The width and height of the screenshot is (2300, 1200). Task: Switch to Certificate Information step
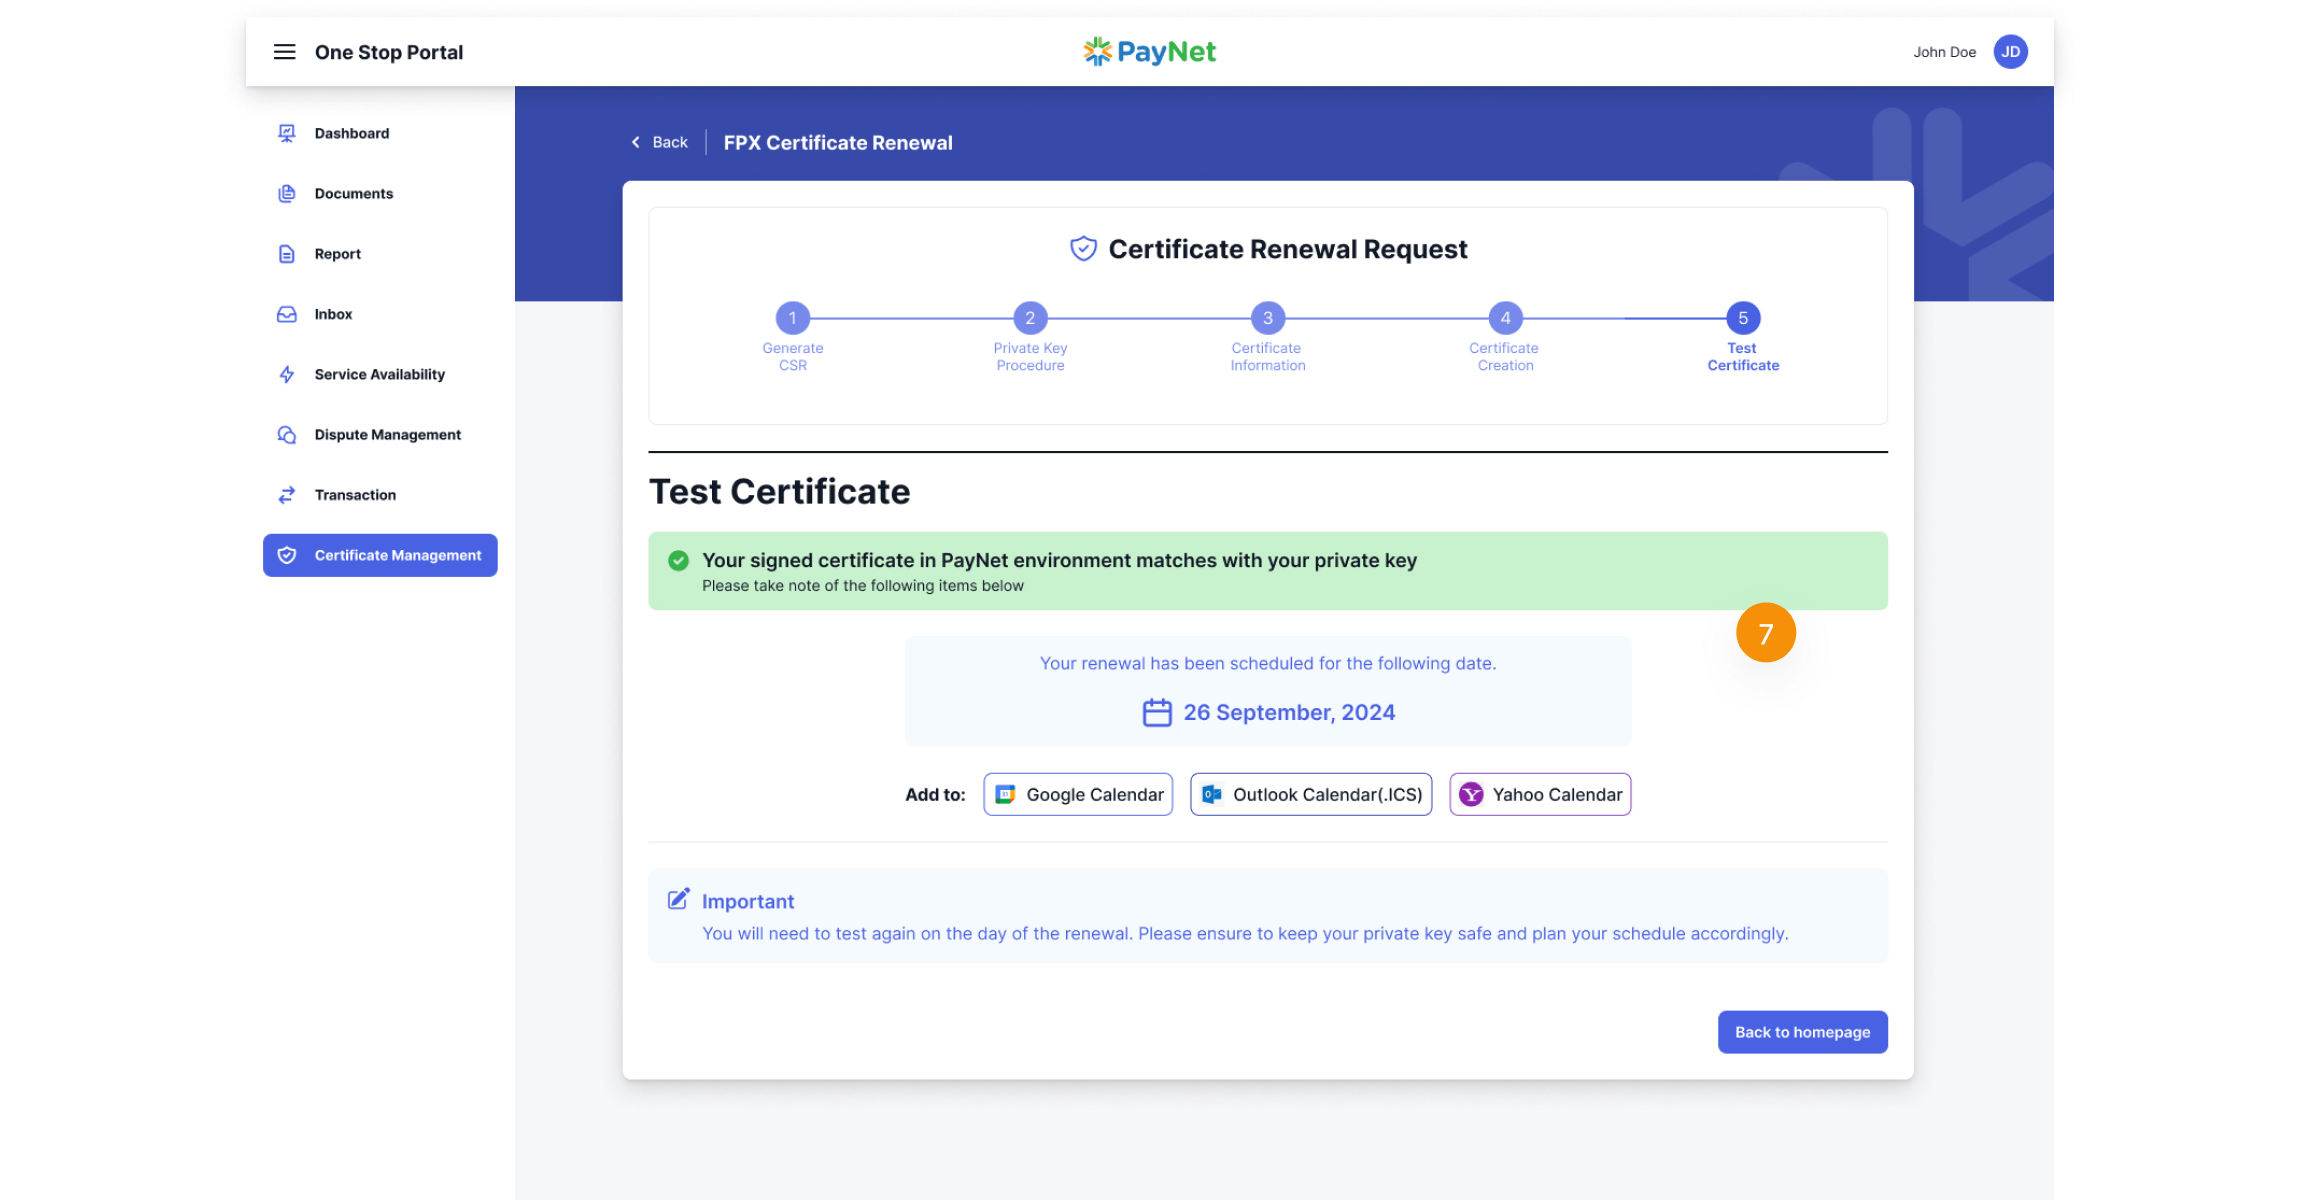(x=1266, y=318)
